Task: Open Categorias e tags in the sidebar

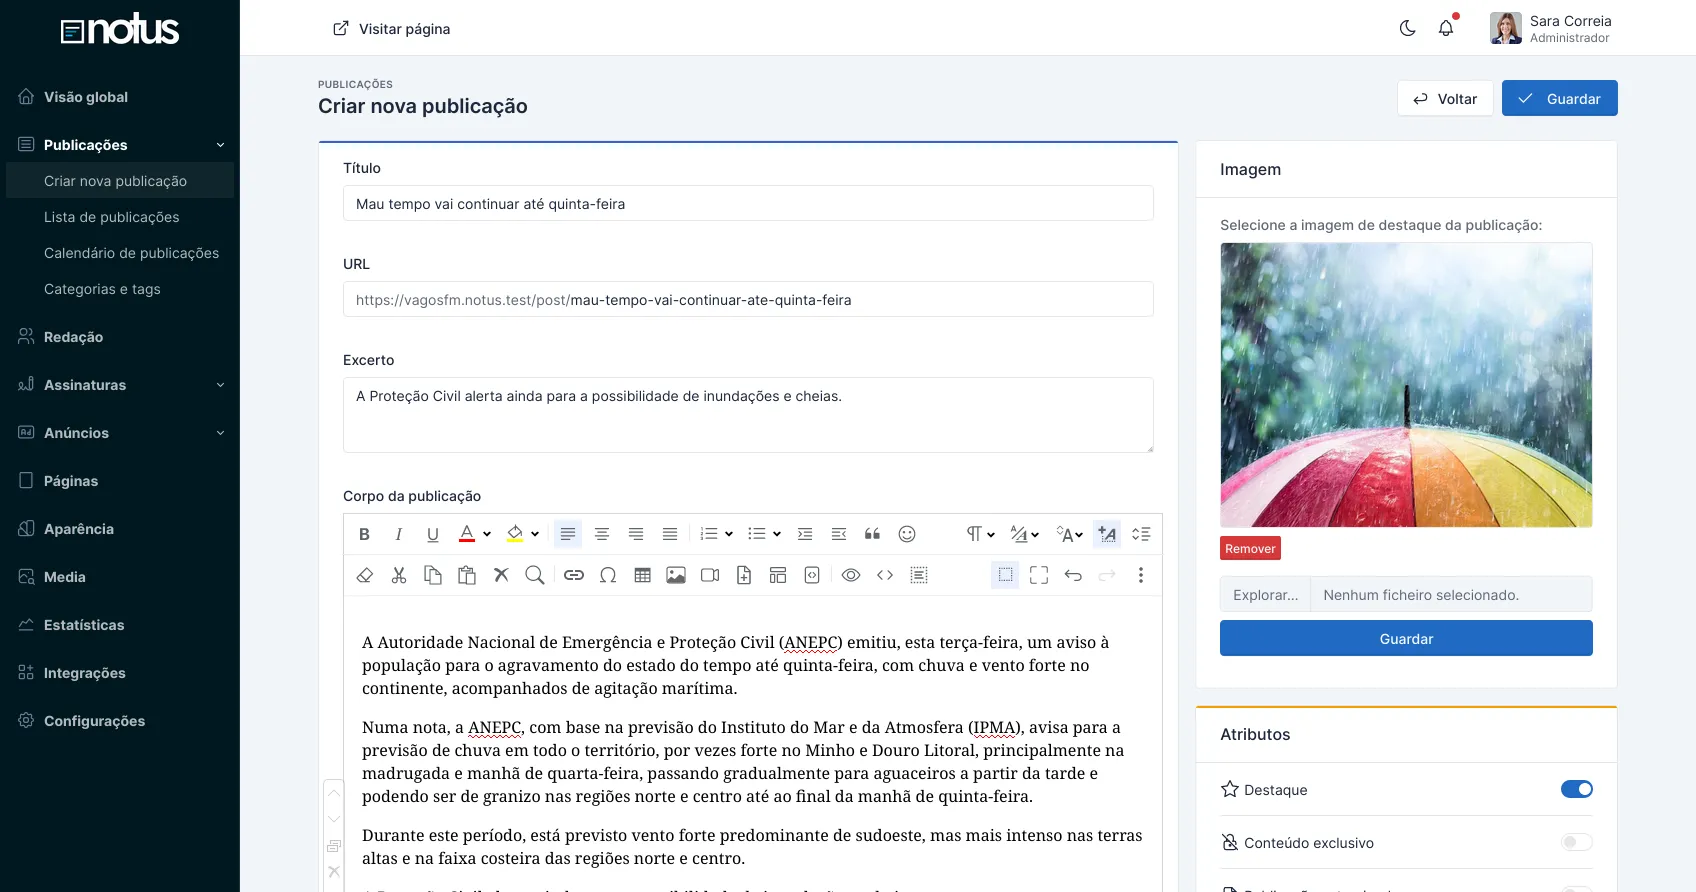Action: (x=102, y=289)
